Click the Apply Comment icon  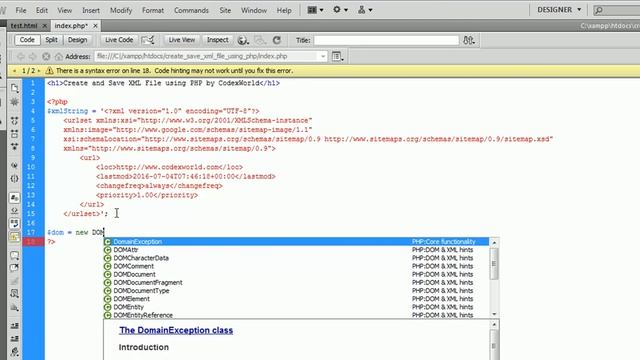(15, 256)
